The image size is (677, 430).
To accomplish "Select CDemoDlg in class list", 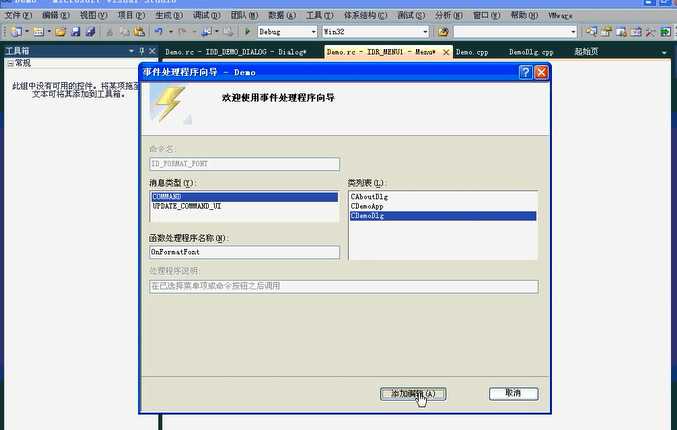I will [443, 216].
